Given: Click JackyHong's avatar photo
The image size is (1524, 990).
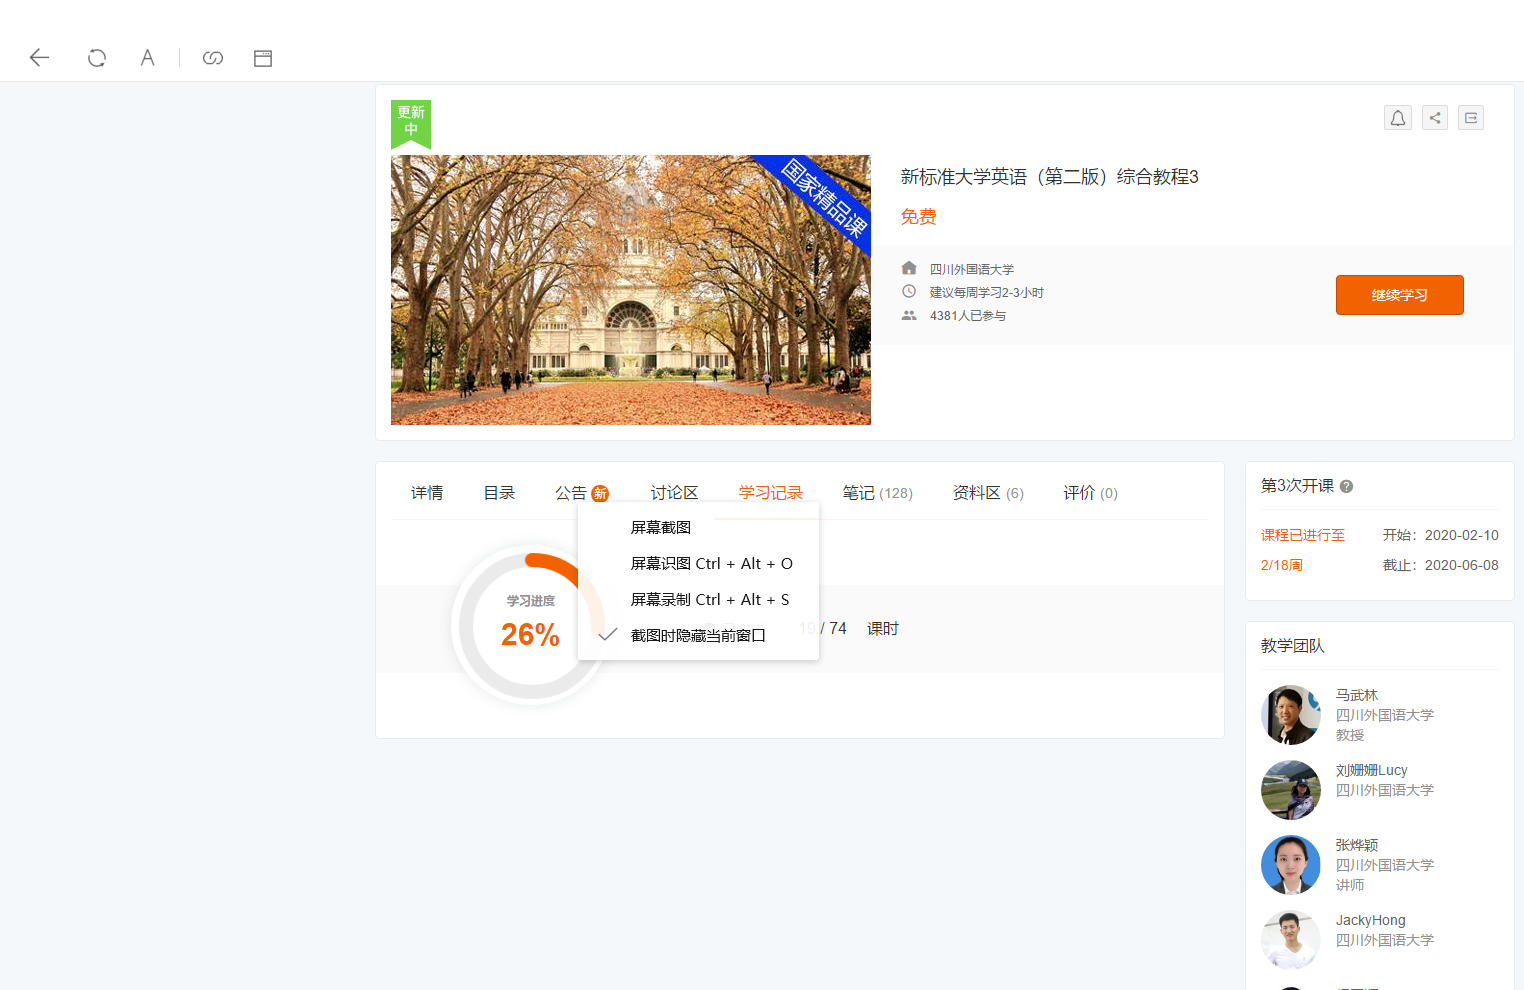Looking at the screenshot, I should 1291,940.
